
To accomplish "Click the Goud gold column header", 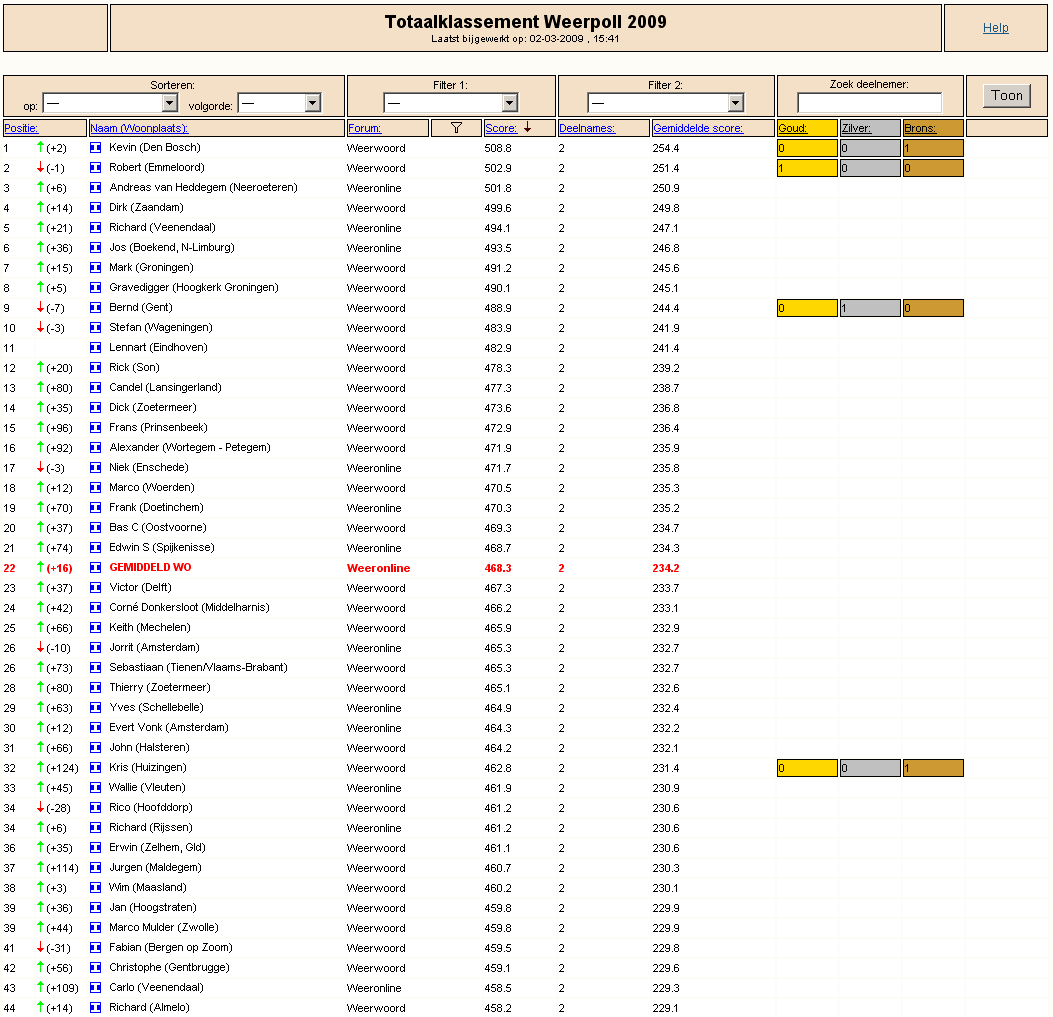I will 792,128.
